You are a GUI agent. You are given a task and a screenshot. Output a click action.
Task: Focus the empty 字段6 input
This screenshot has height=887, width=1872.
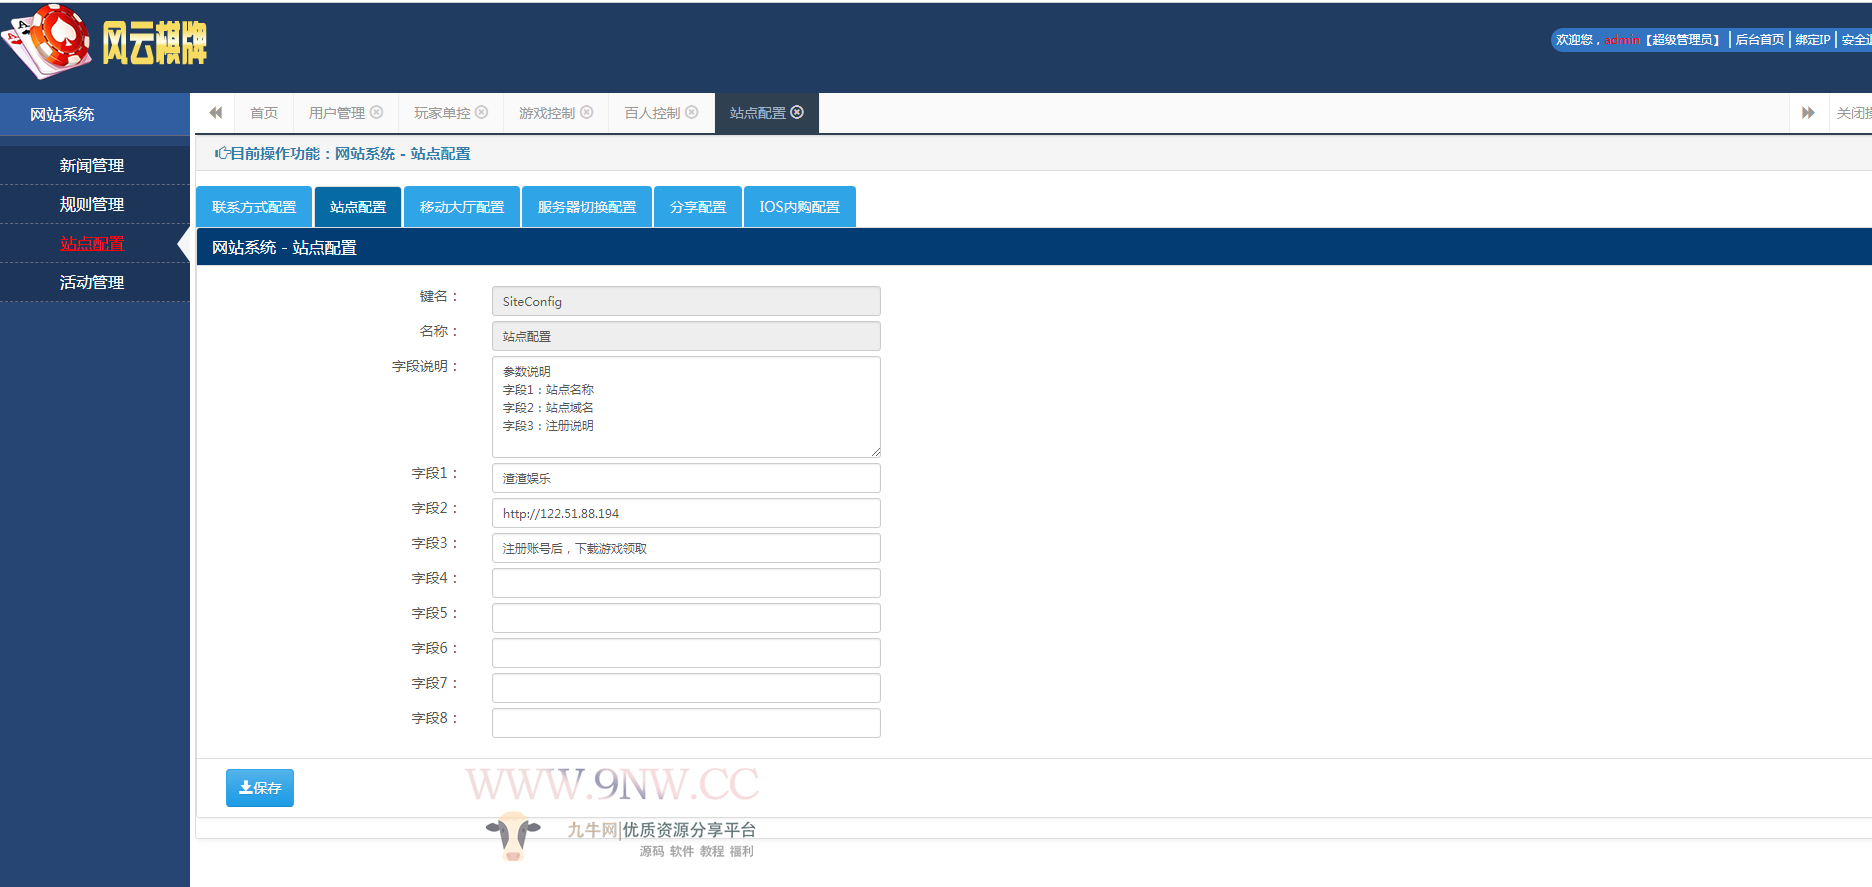pos(686,653)
